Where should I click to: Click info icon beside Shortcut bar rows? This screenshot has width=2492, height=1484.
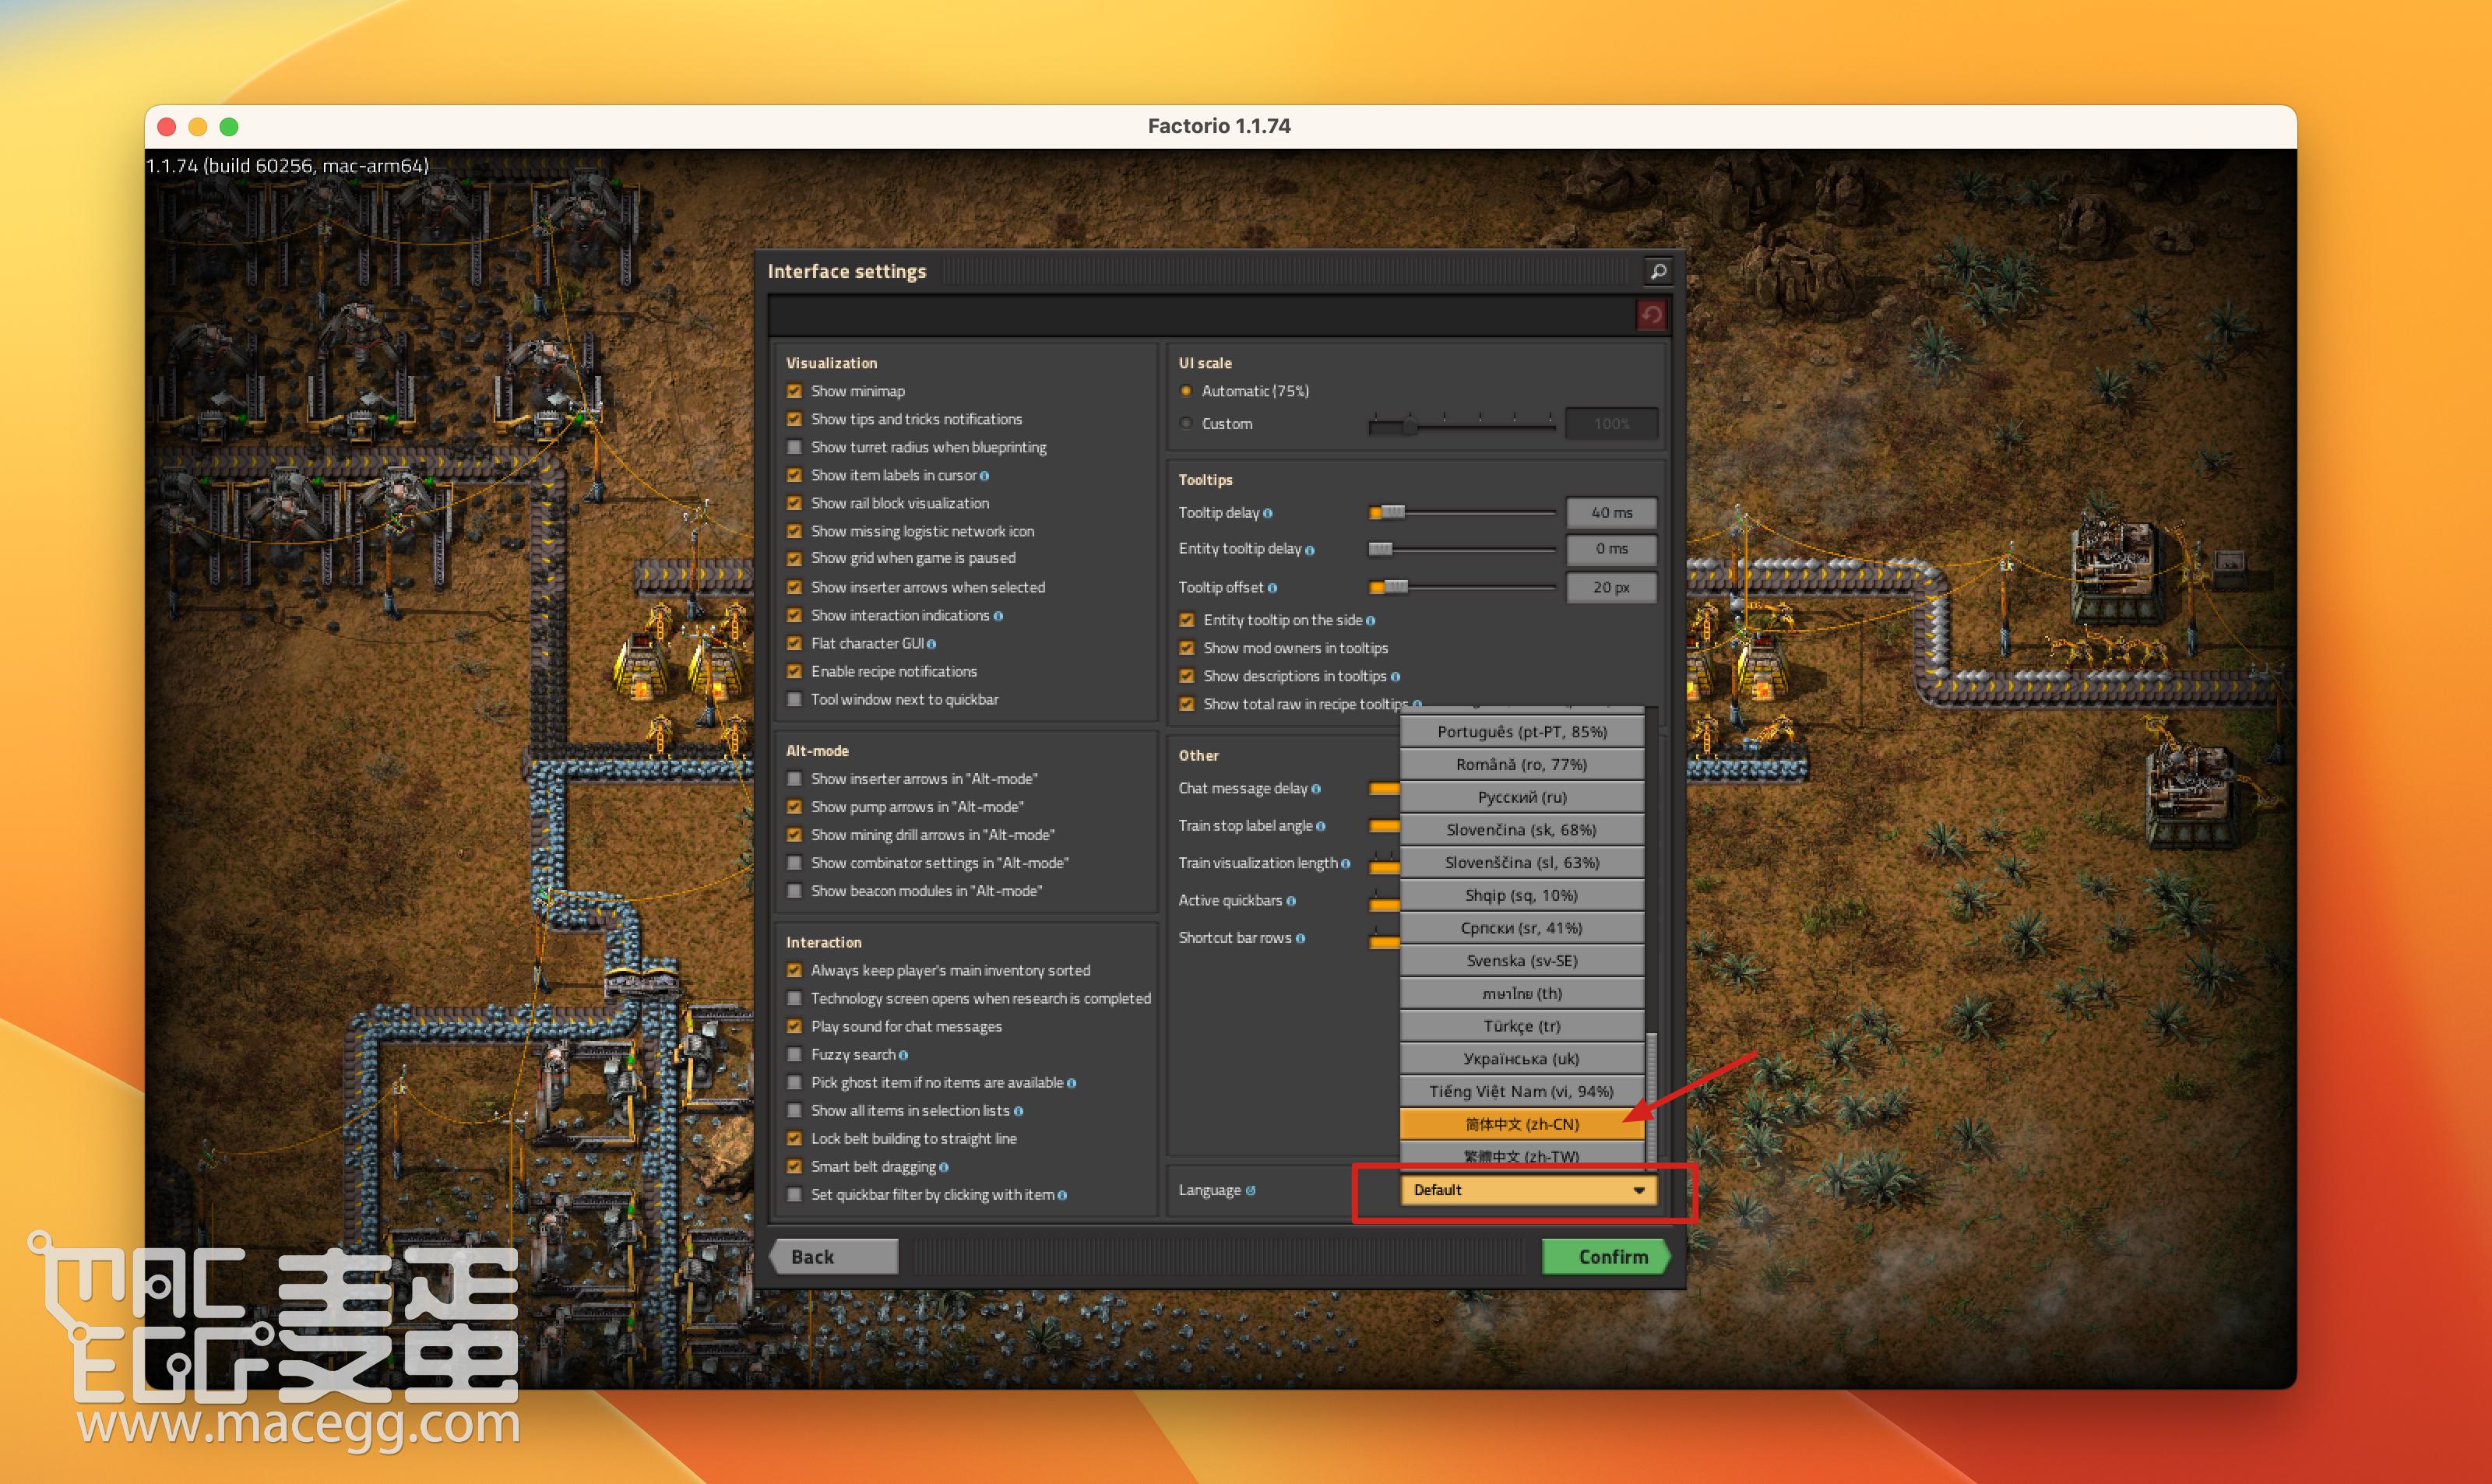tap(1300, 938)
